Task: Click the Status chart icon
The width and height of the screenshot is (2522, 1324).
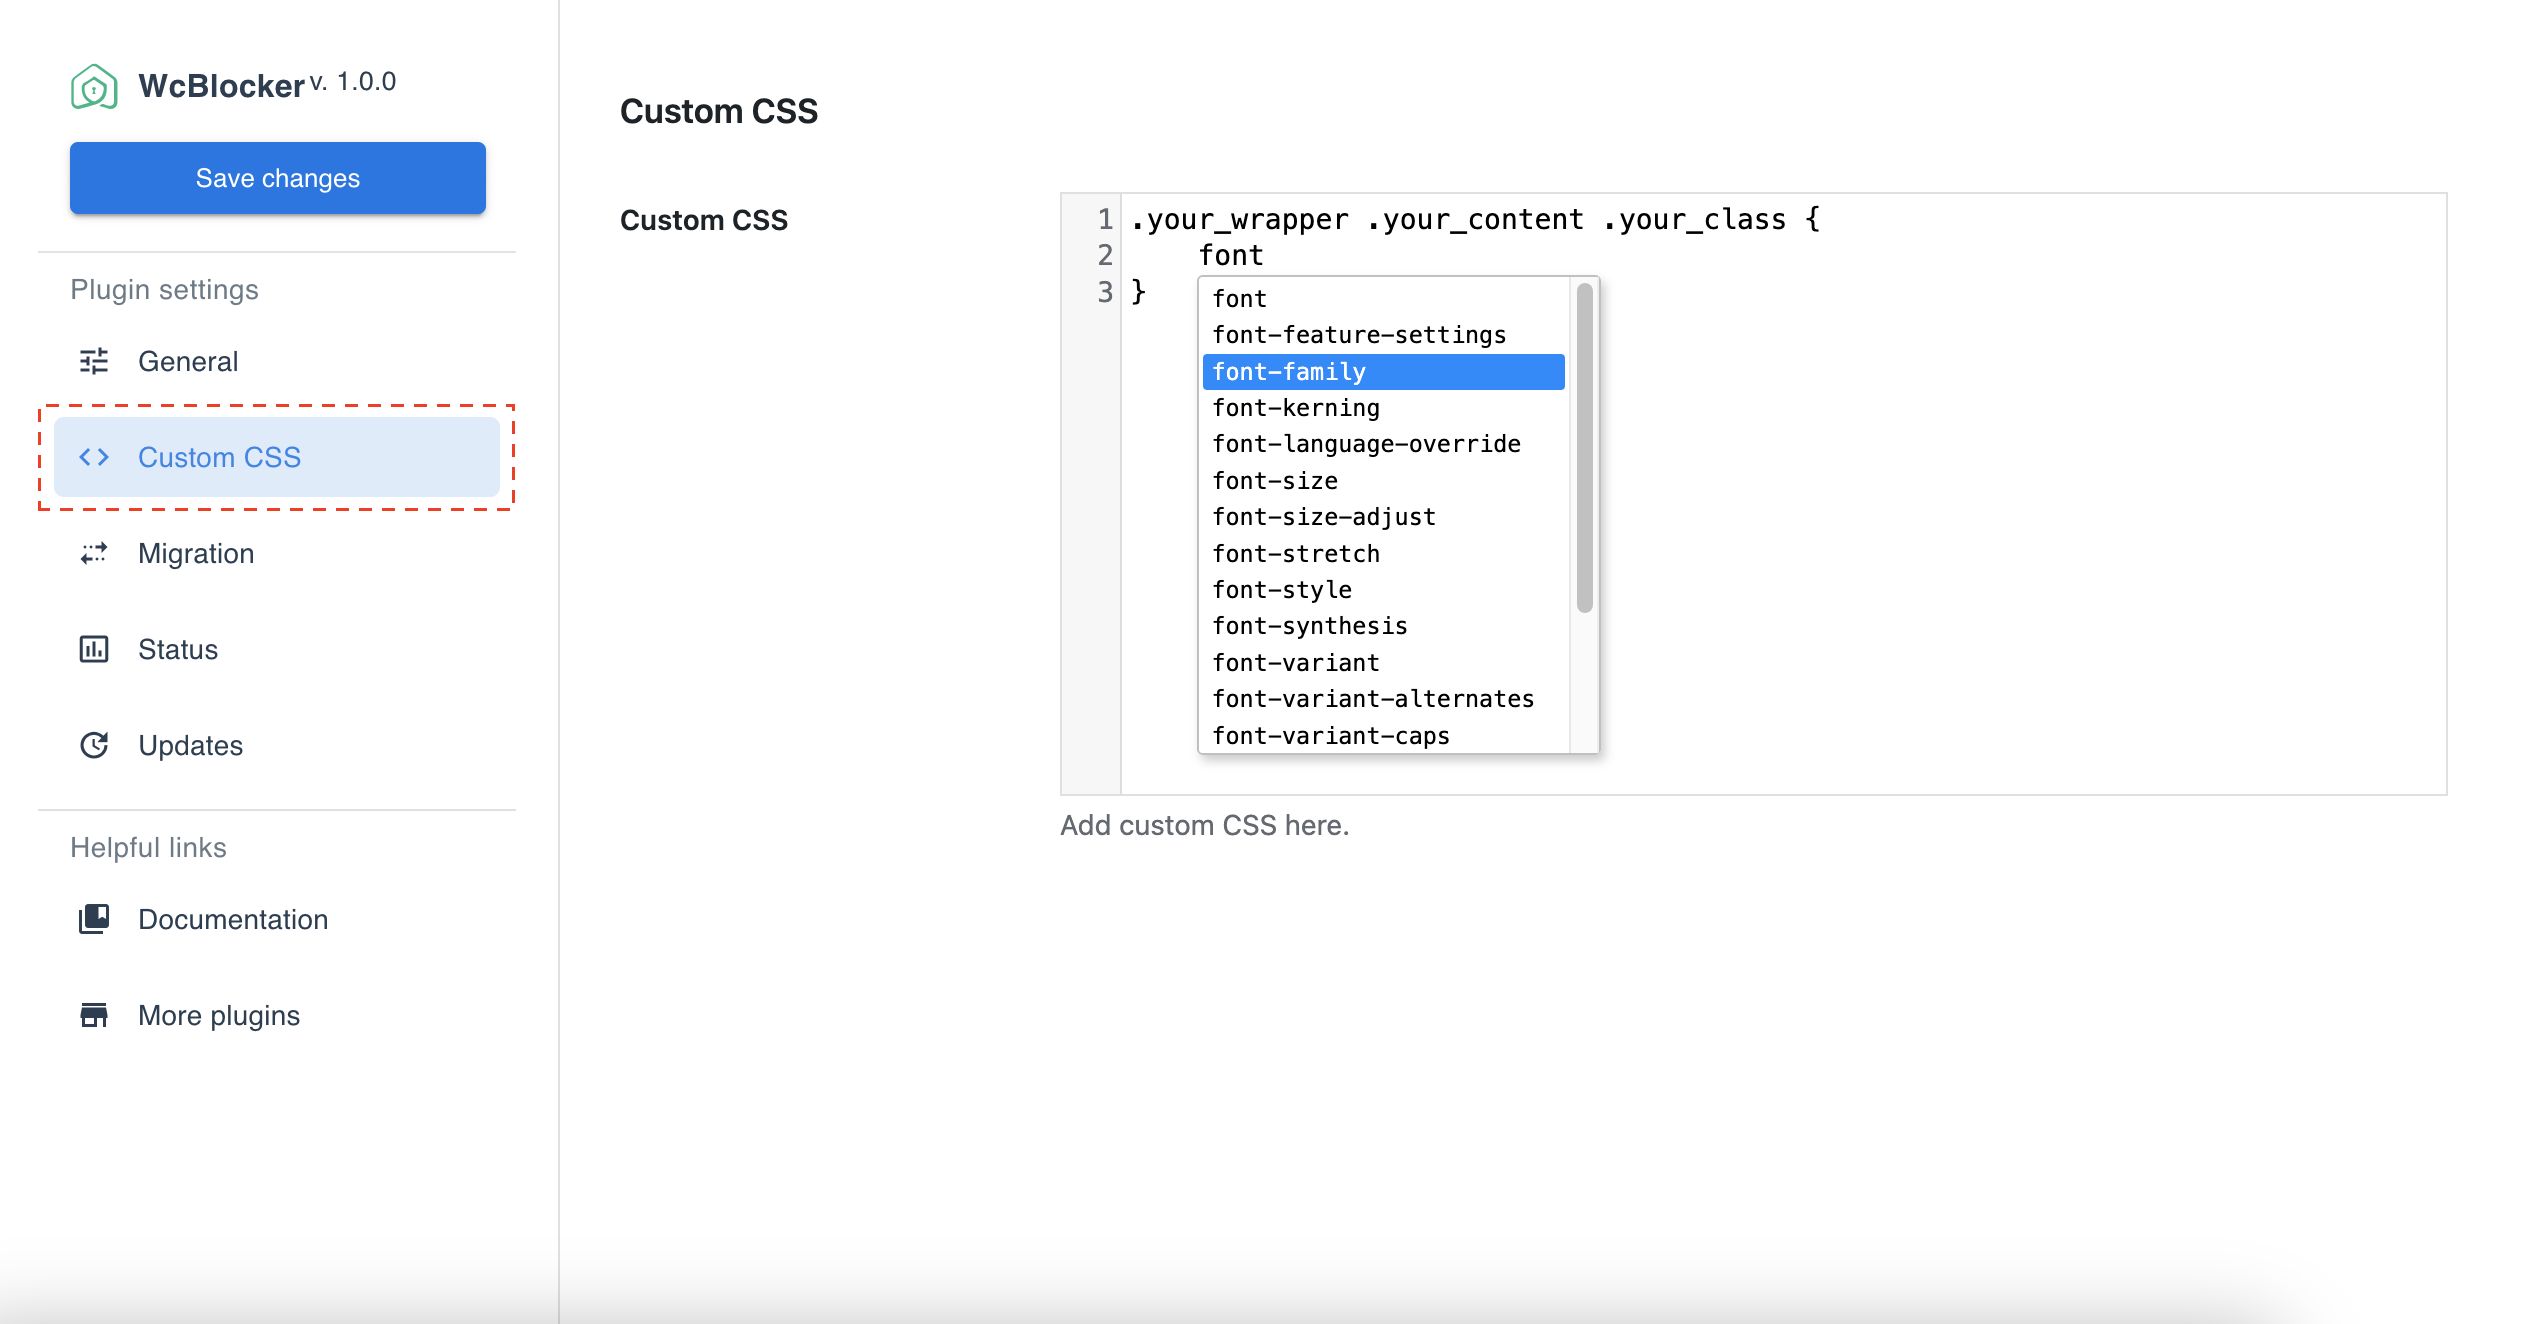Action: [x=94, y=649]
